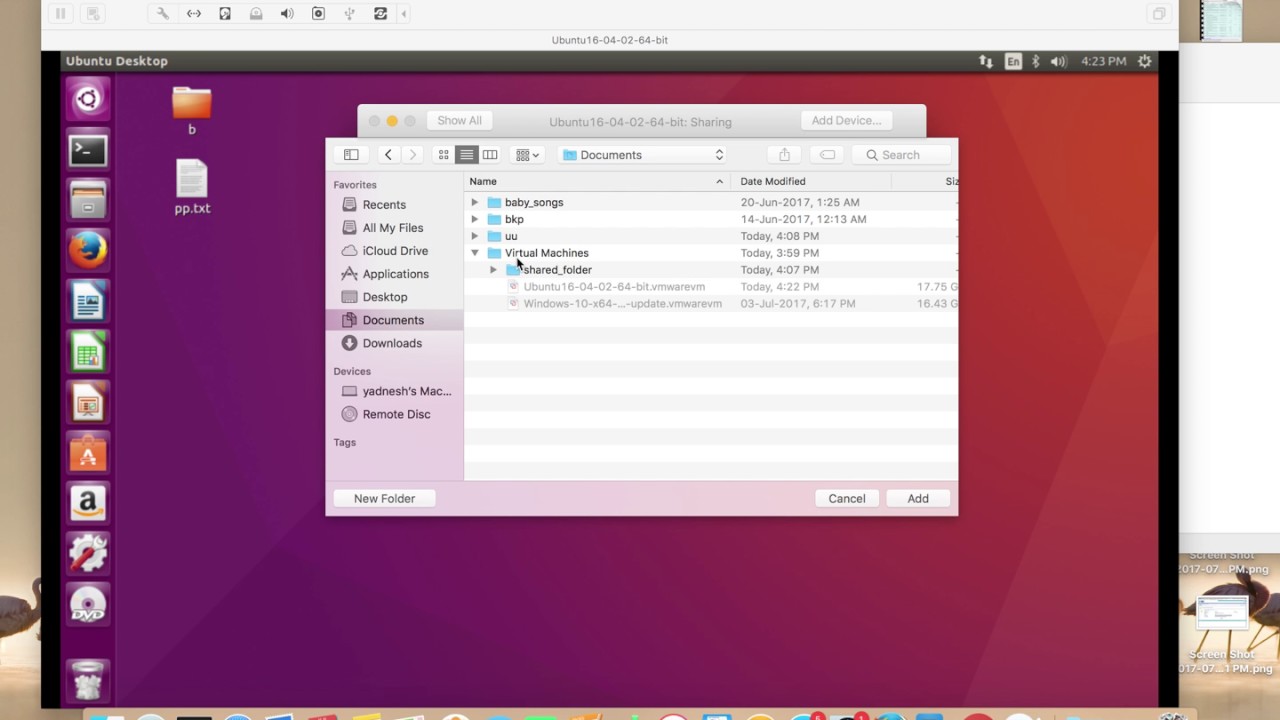Select the baby_songs folder row

711,202
